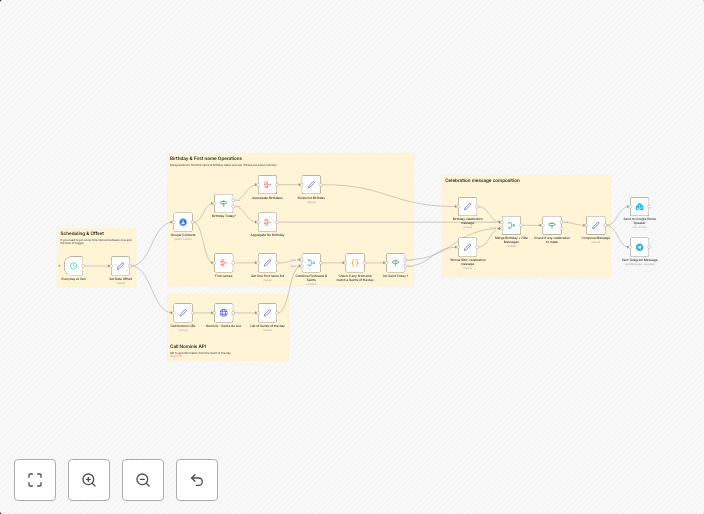
Task: Click the Aggregate Birthdays node
Action: point(267,185)
